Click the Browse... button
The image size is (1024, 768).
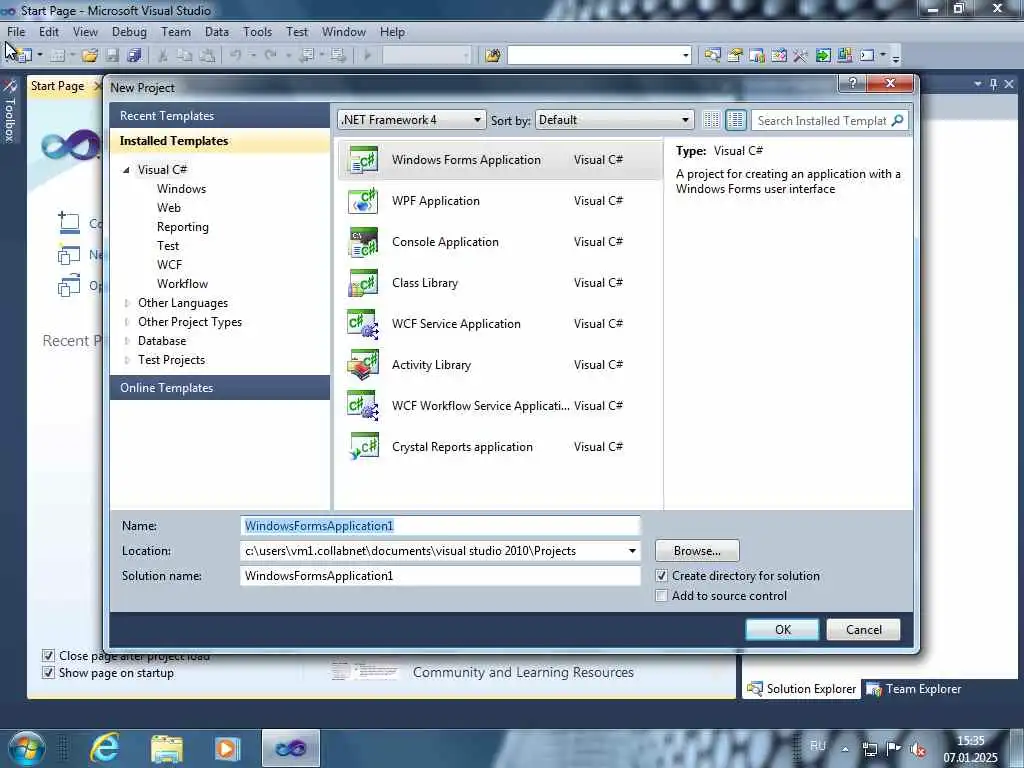click(x=697, y=551)
